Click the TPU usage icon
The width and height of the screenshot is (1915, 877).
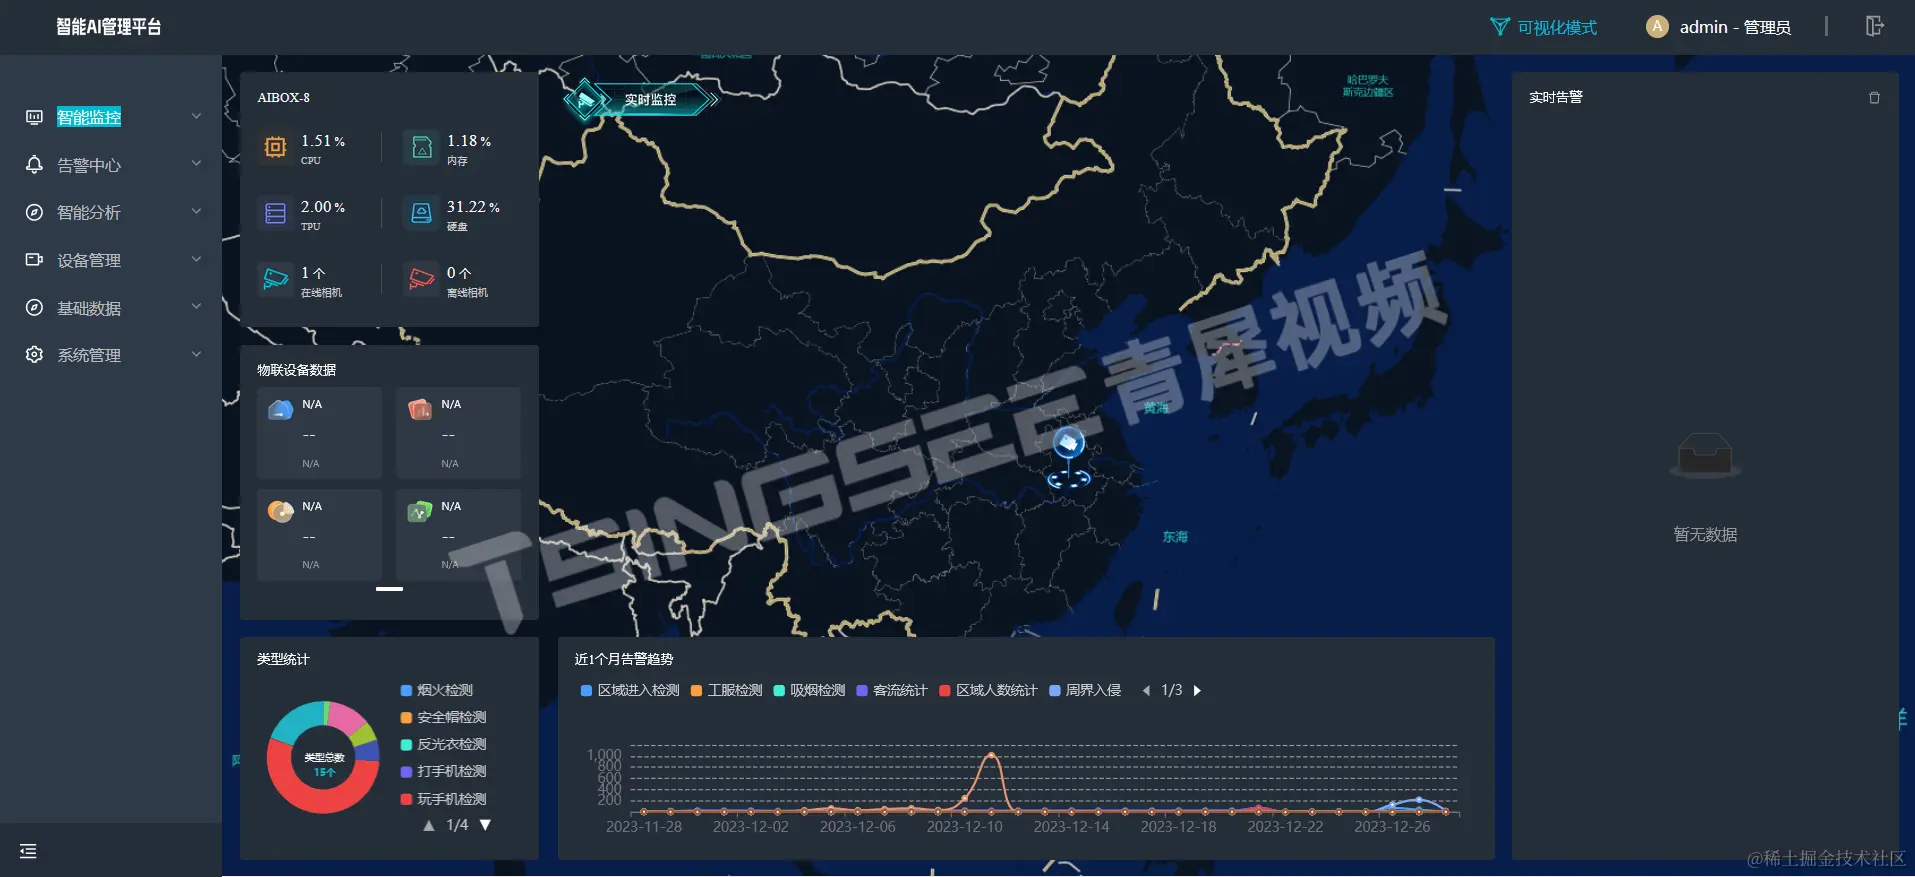pyautogui.click(x=275, y=213)
